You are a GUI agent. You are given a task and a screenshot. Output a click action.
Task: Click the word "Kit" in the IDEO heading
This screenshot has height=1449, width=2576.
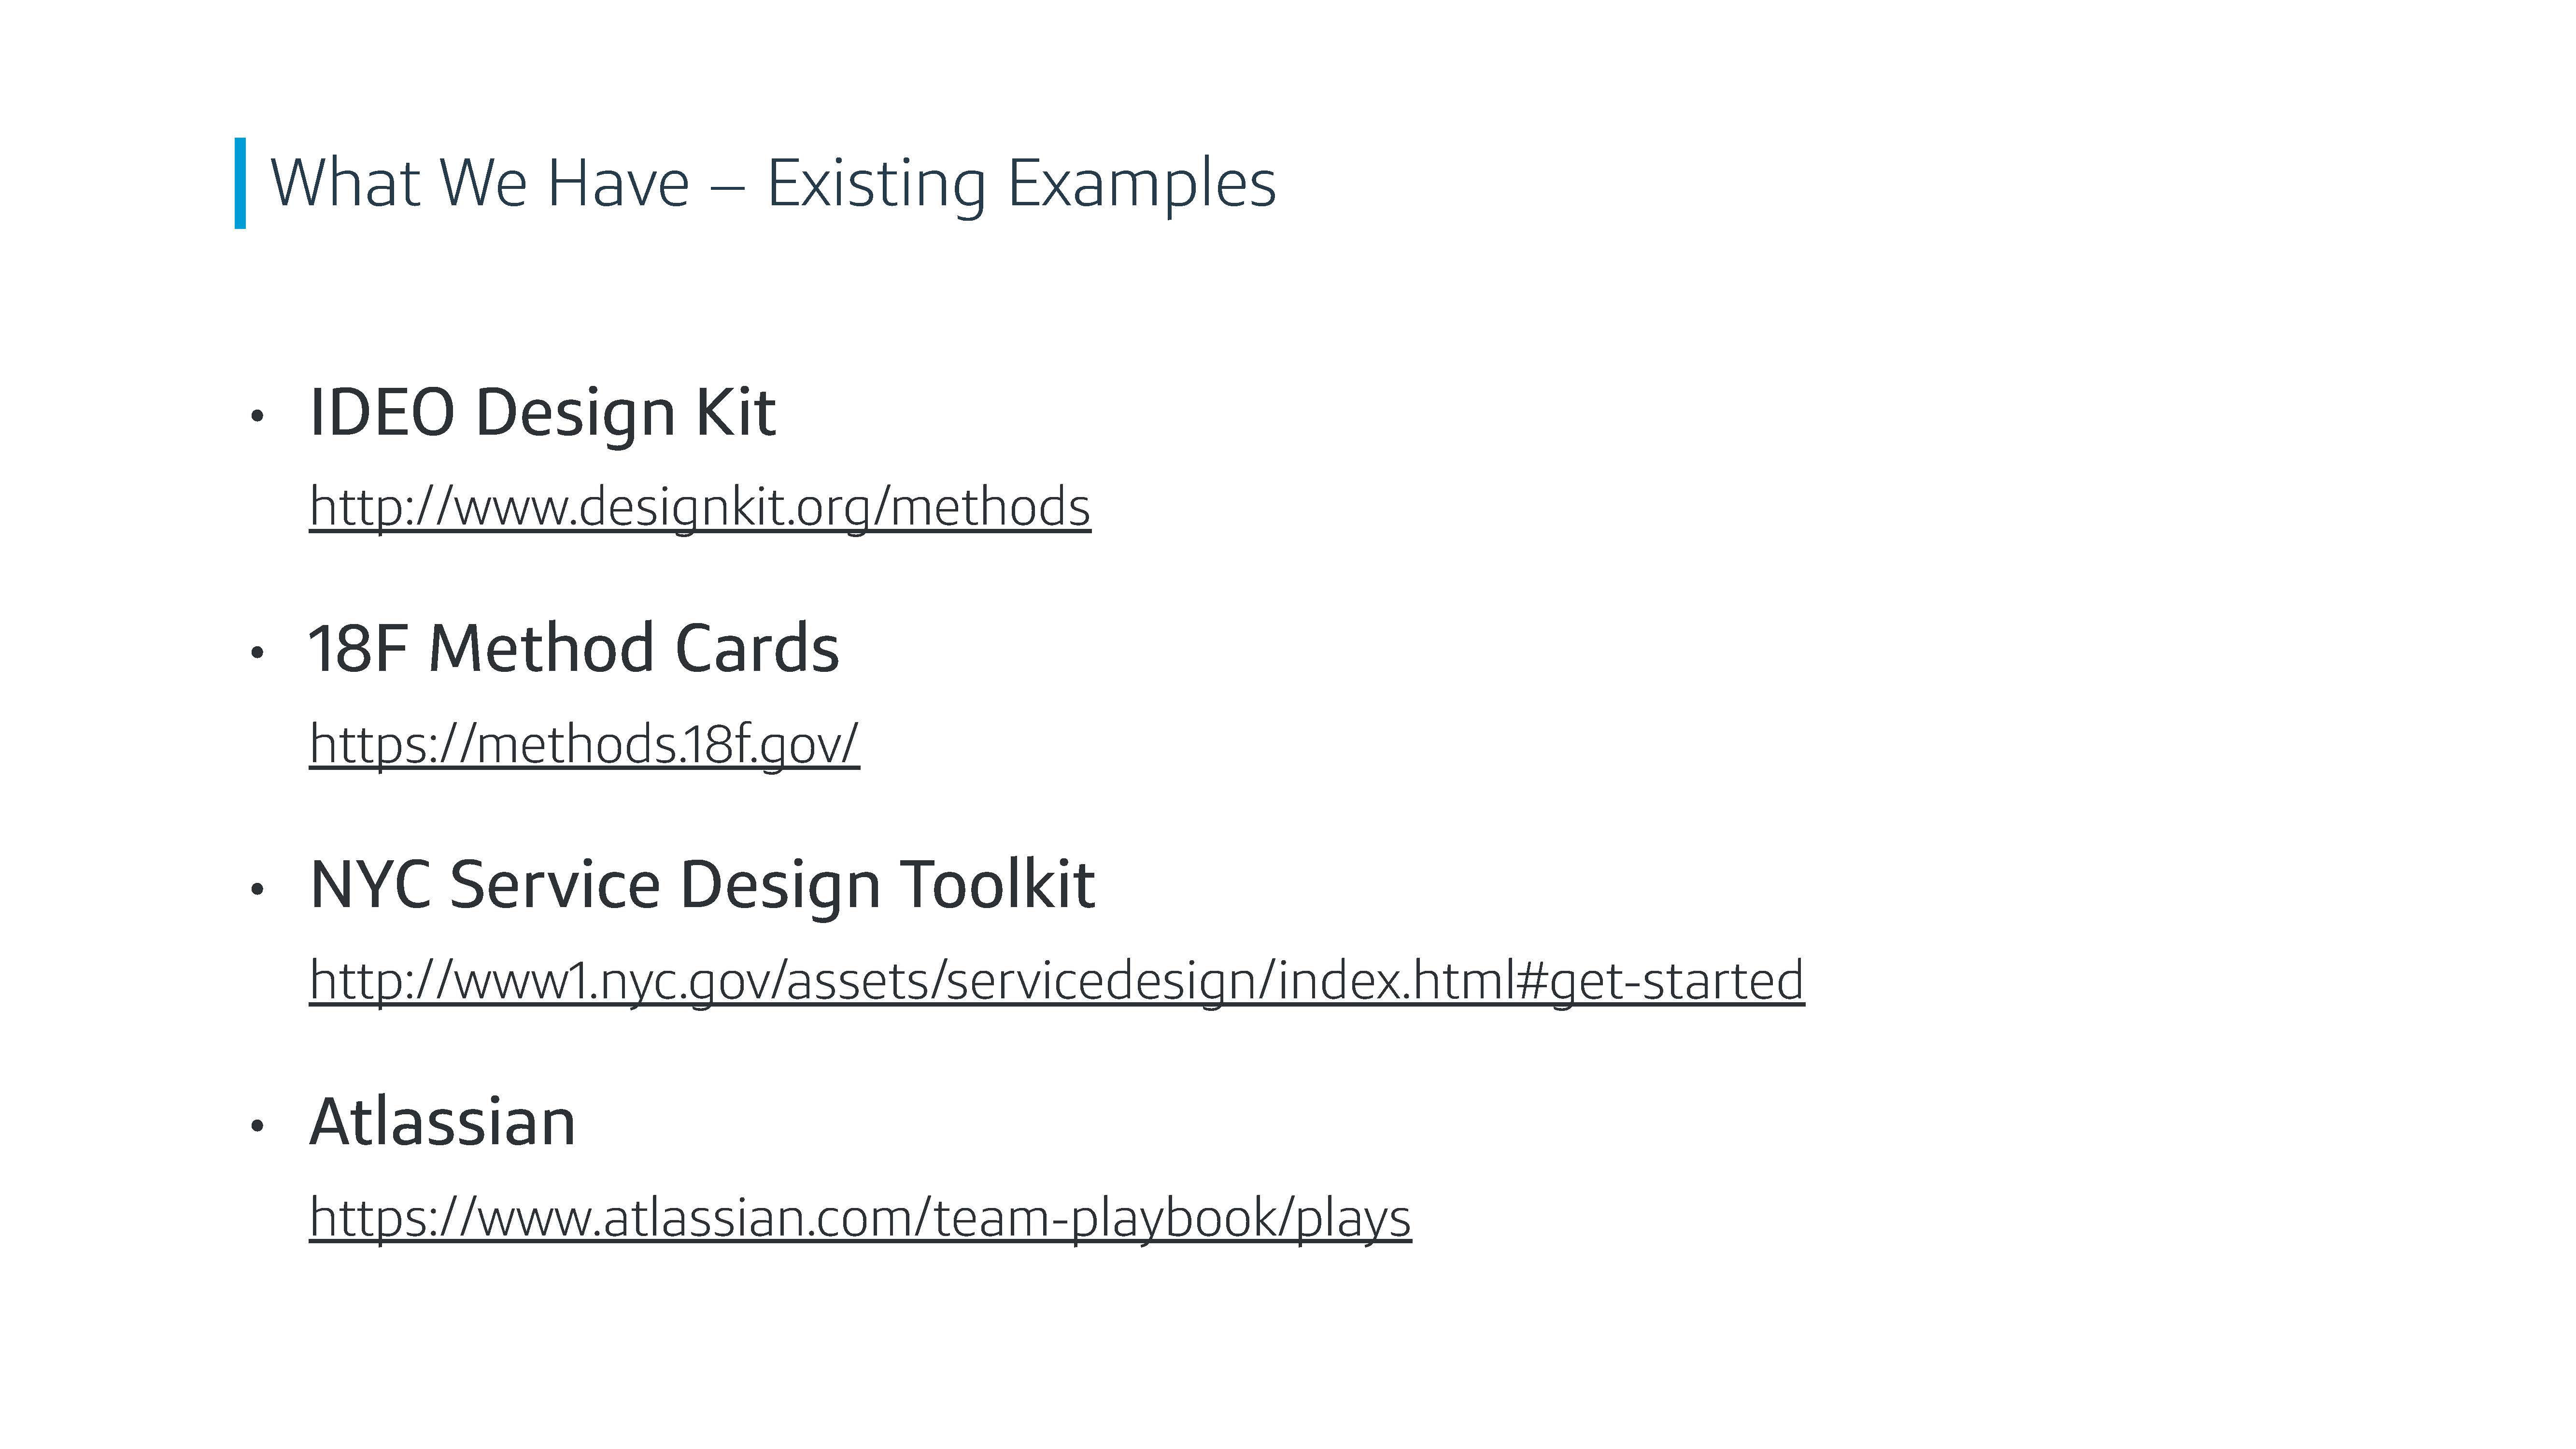coord(736,412)
